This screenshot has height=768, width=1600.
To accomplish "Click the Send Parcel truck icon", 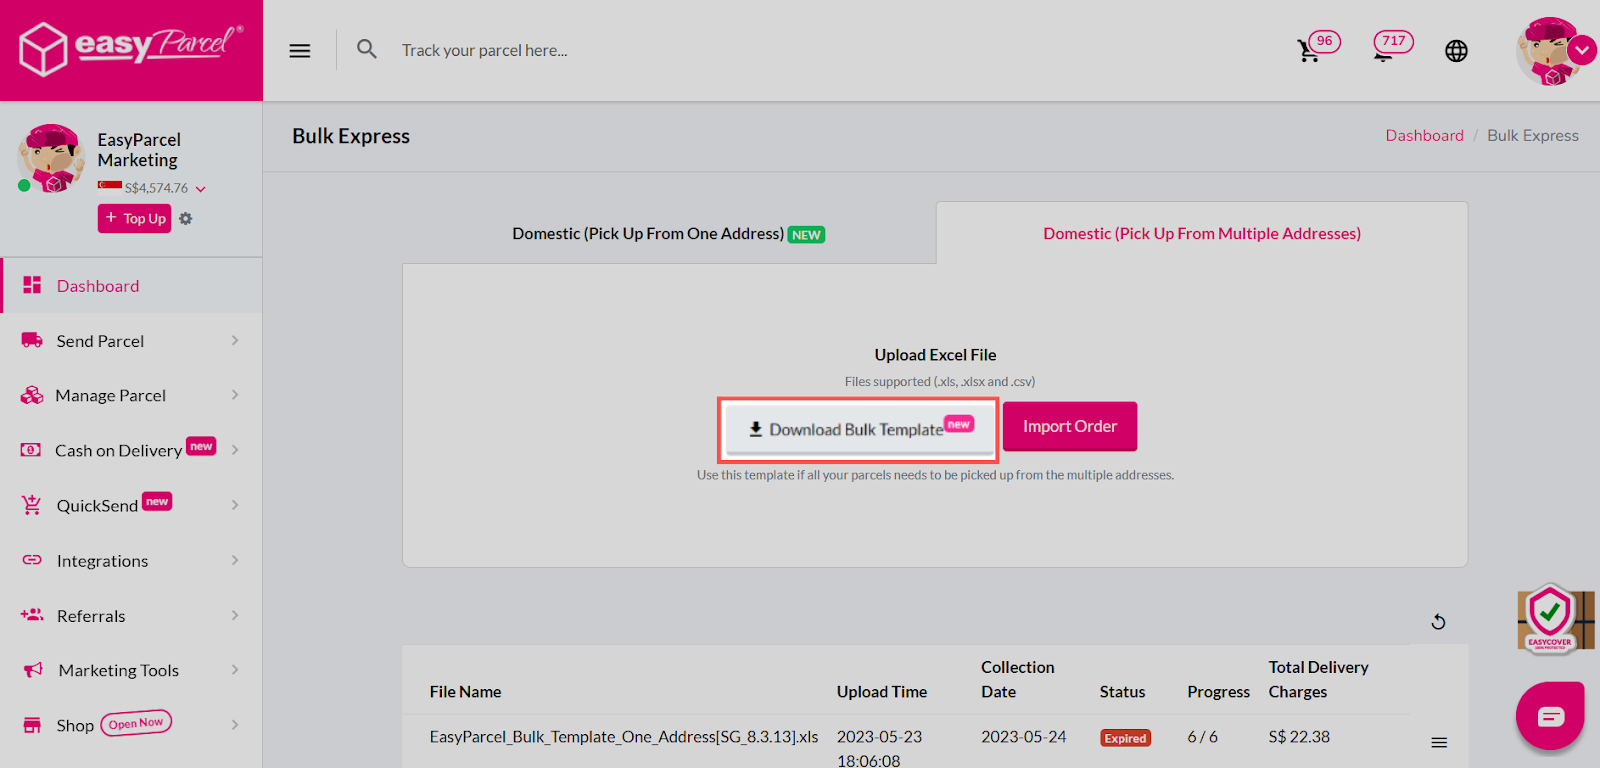I will point(32,340).
